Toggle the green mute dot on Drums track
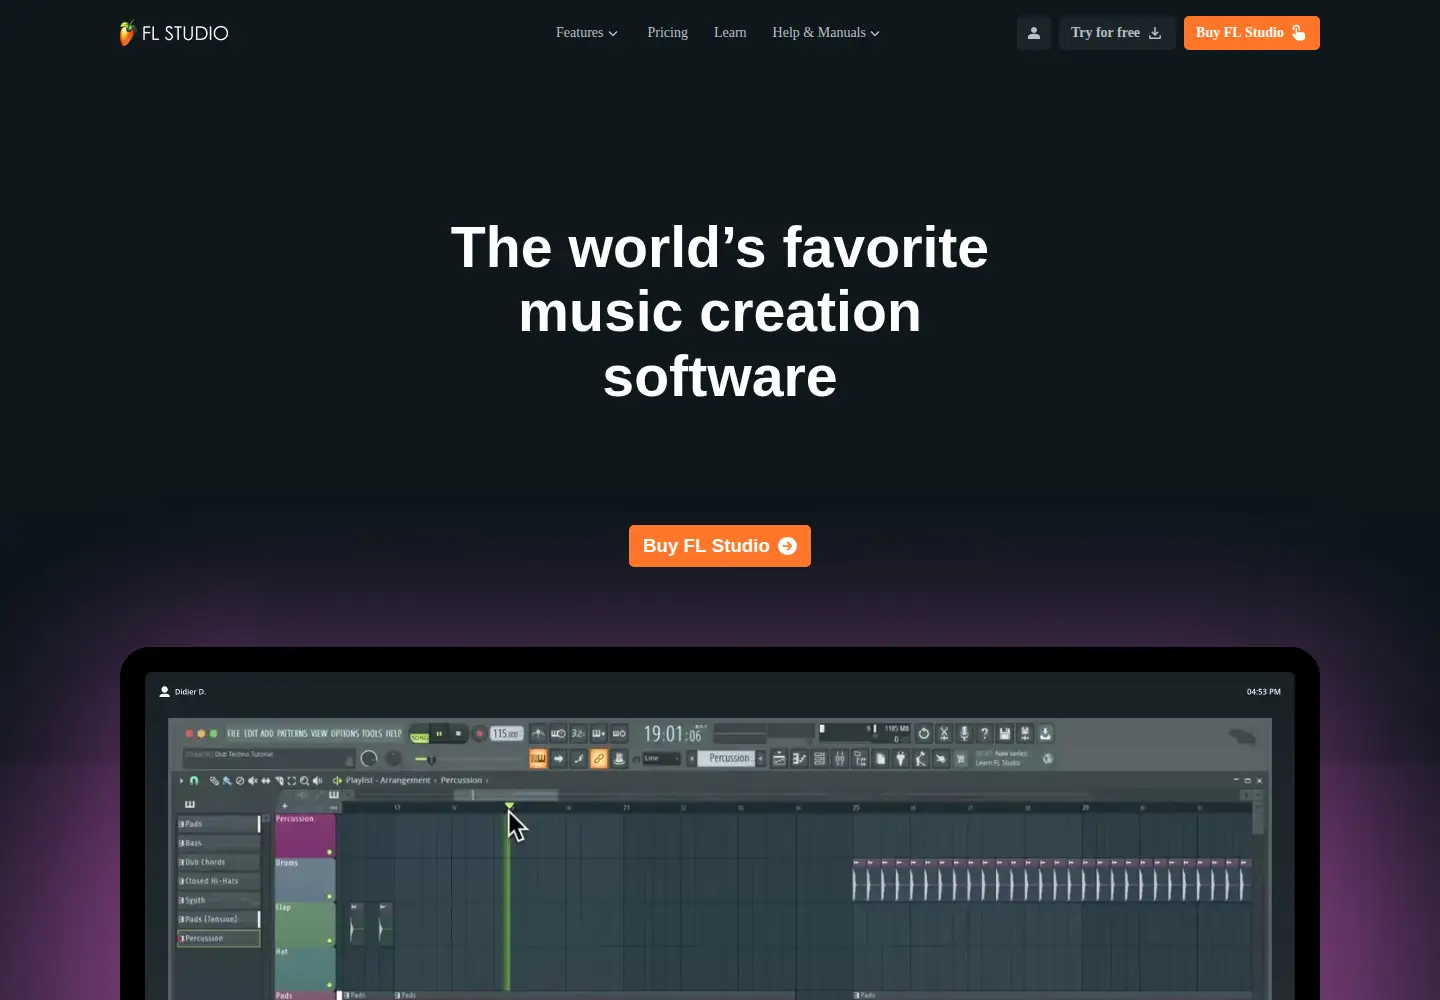This screenshot has width=1440, height=1000. (x=329, y=896)
